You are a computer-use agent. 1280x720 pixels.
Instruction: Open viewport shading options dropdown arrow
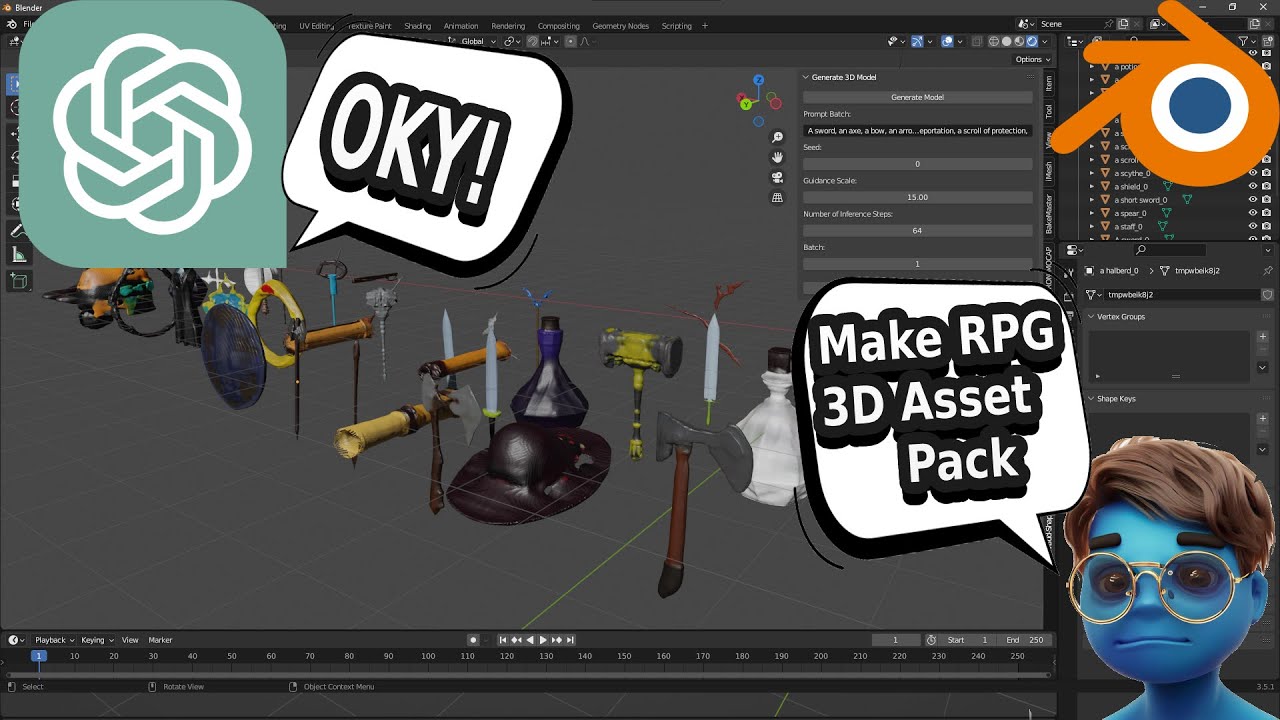(1046, 41)
